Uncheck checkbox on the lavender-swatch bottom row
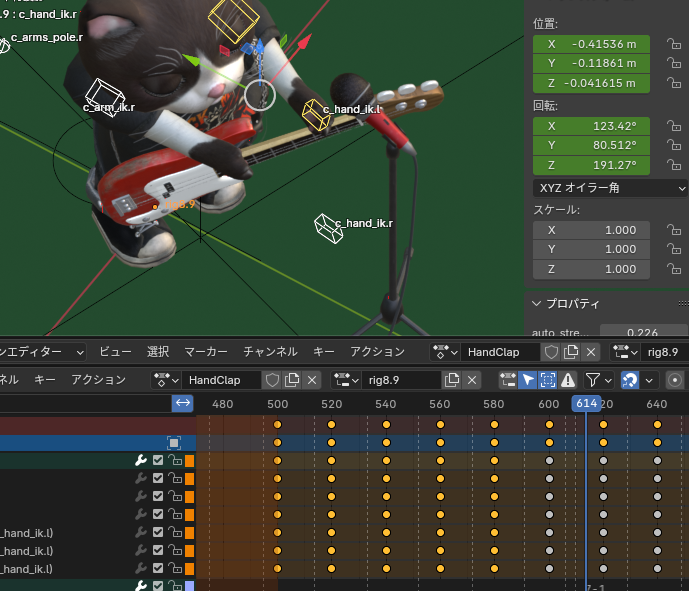689x591 pixels. [x=158, y=586]
